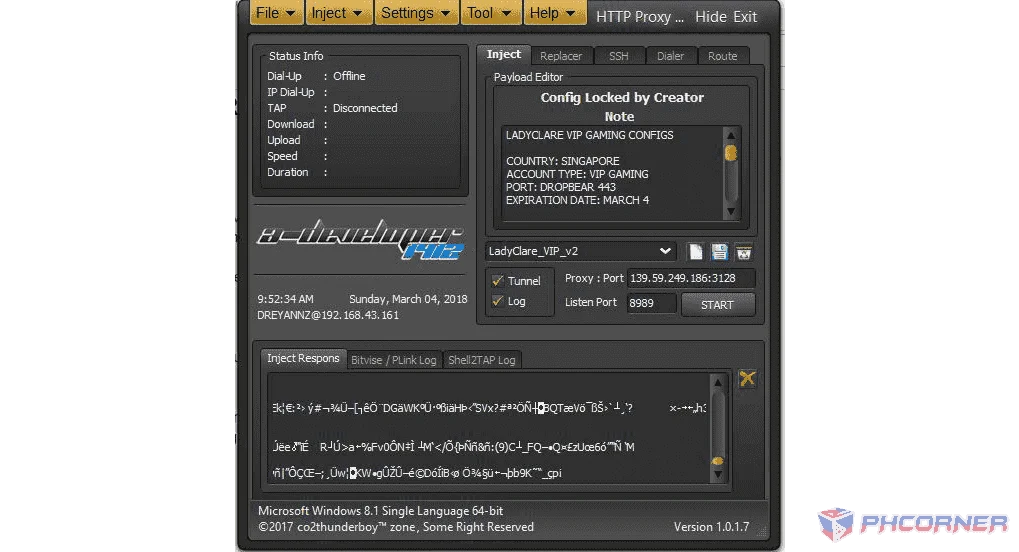This screenshot has width=1019, height=552.
Task: Select the Bitvise / PLink Log tab
Action: coord(394,360)
